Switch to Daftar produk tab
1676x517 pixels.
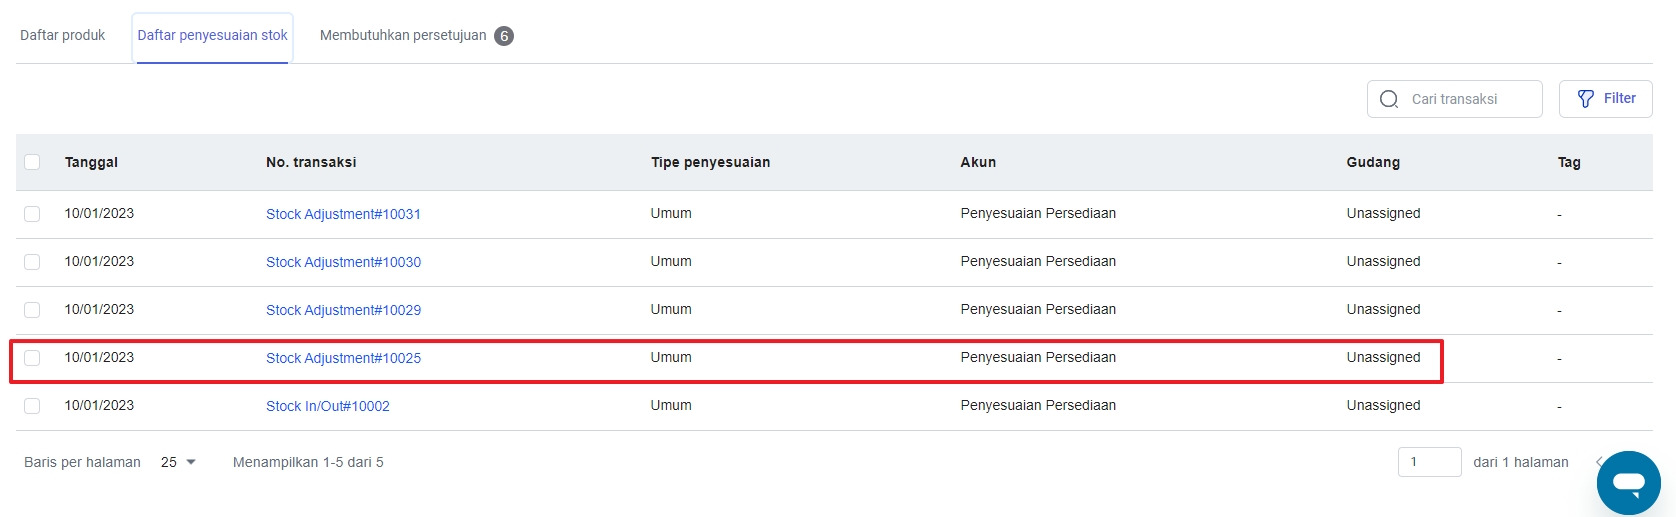[62, 36]
